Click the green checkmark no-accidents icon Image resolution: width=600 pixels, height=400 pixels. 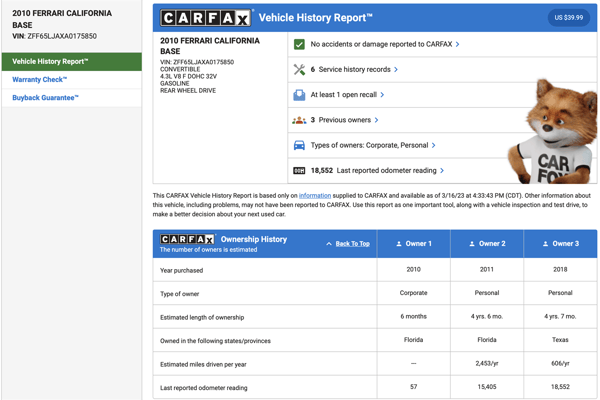pos(299,44)
